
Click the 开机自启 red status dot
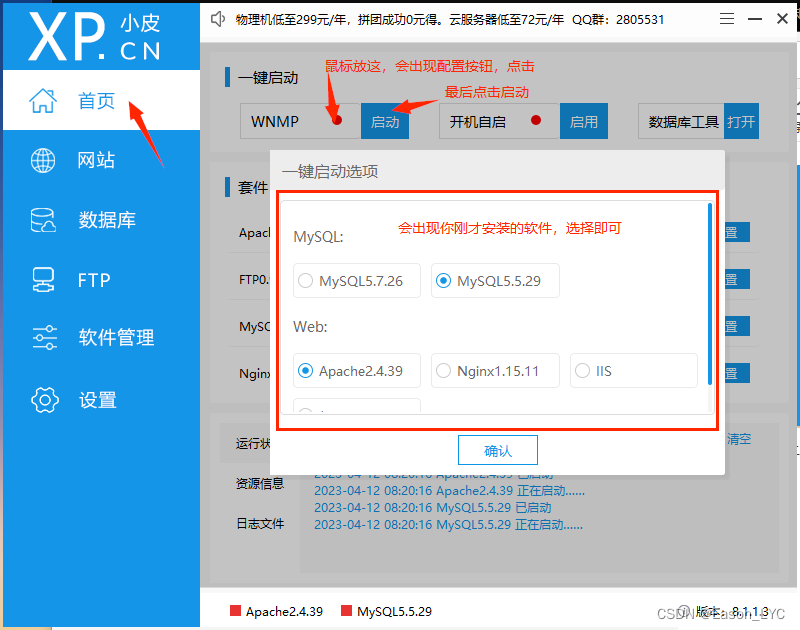[536, 120]
